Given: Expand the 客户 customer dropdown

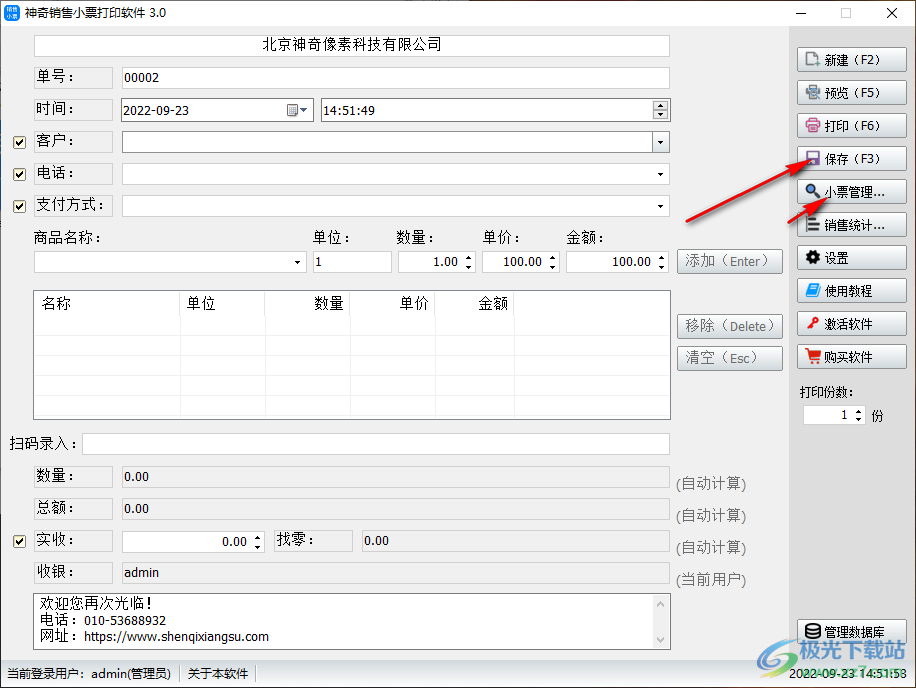Looking at the screenshot, I should pos(660,142).
